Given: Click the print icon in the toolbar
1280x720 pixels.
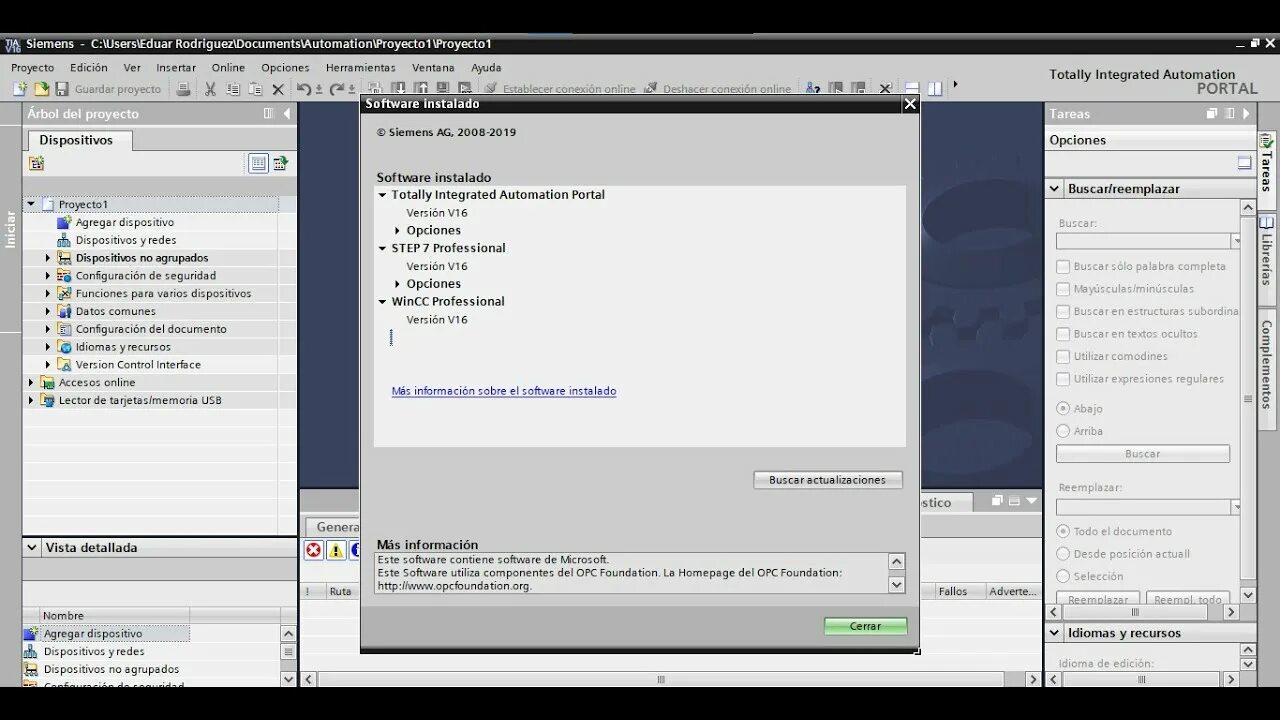Looking at the screenshot, I should coord(184,89).
